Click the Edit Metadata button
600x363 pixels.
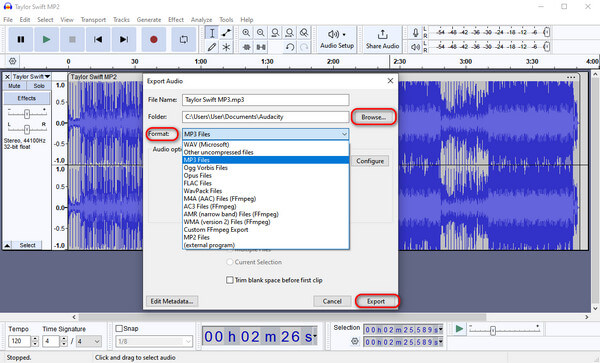172,301
